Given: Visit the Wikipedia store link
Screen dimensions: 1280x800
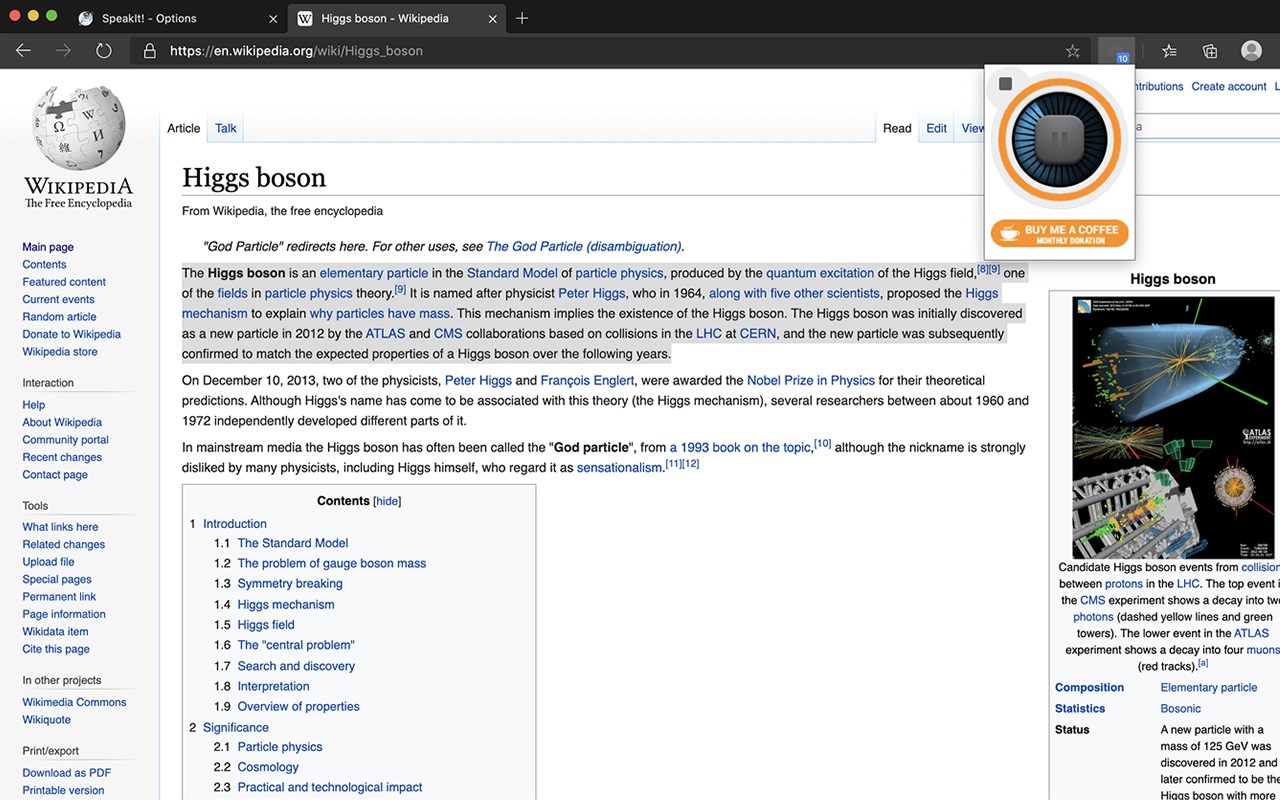Looking at the screenshot, I should click(61, 352).
